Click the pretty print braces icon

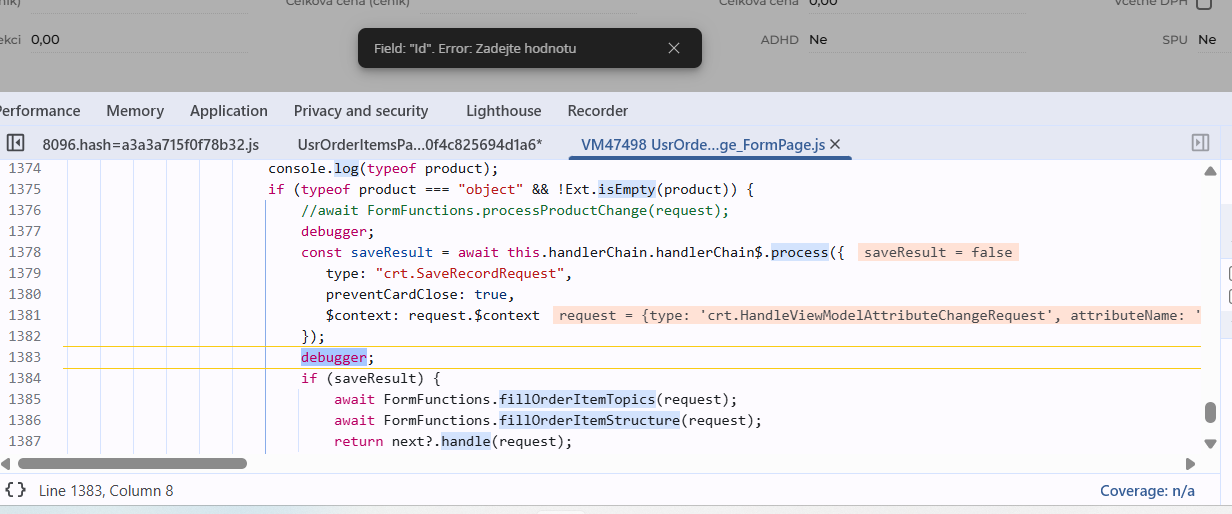(15, 490)
